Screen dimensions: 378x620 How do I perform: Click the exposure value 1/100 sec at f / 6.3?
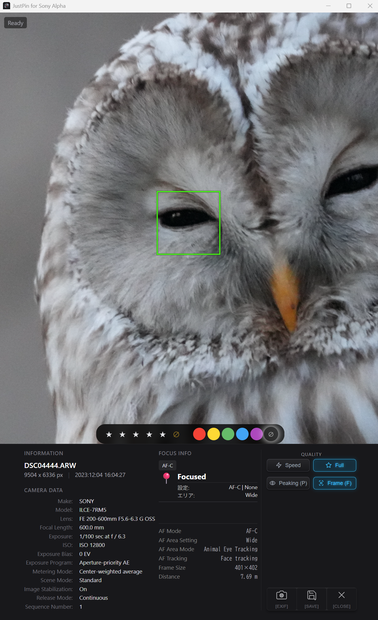(x=102, y=537)
